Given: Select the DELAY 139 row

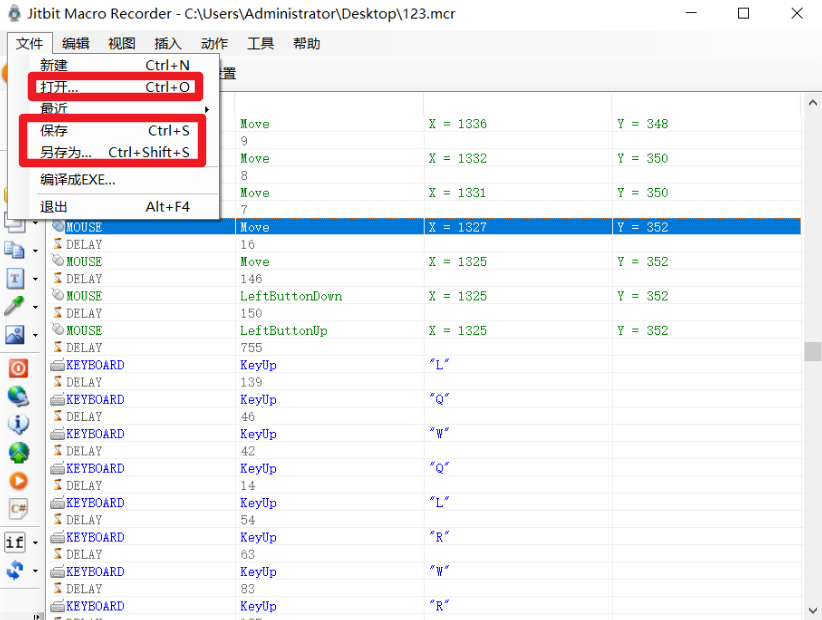Looking at the screenshot, I should click(424, 382).
